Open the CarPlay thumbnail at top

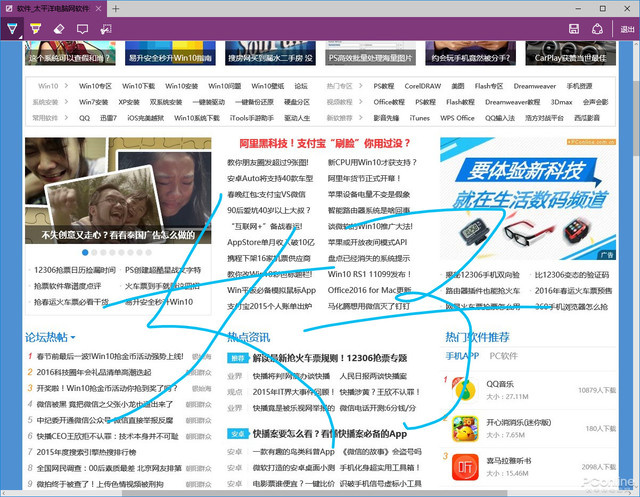pyautogui.click(x=571, y=53)
